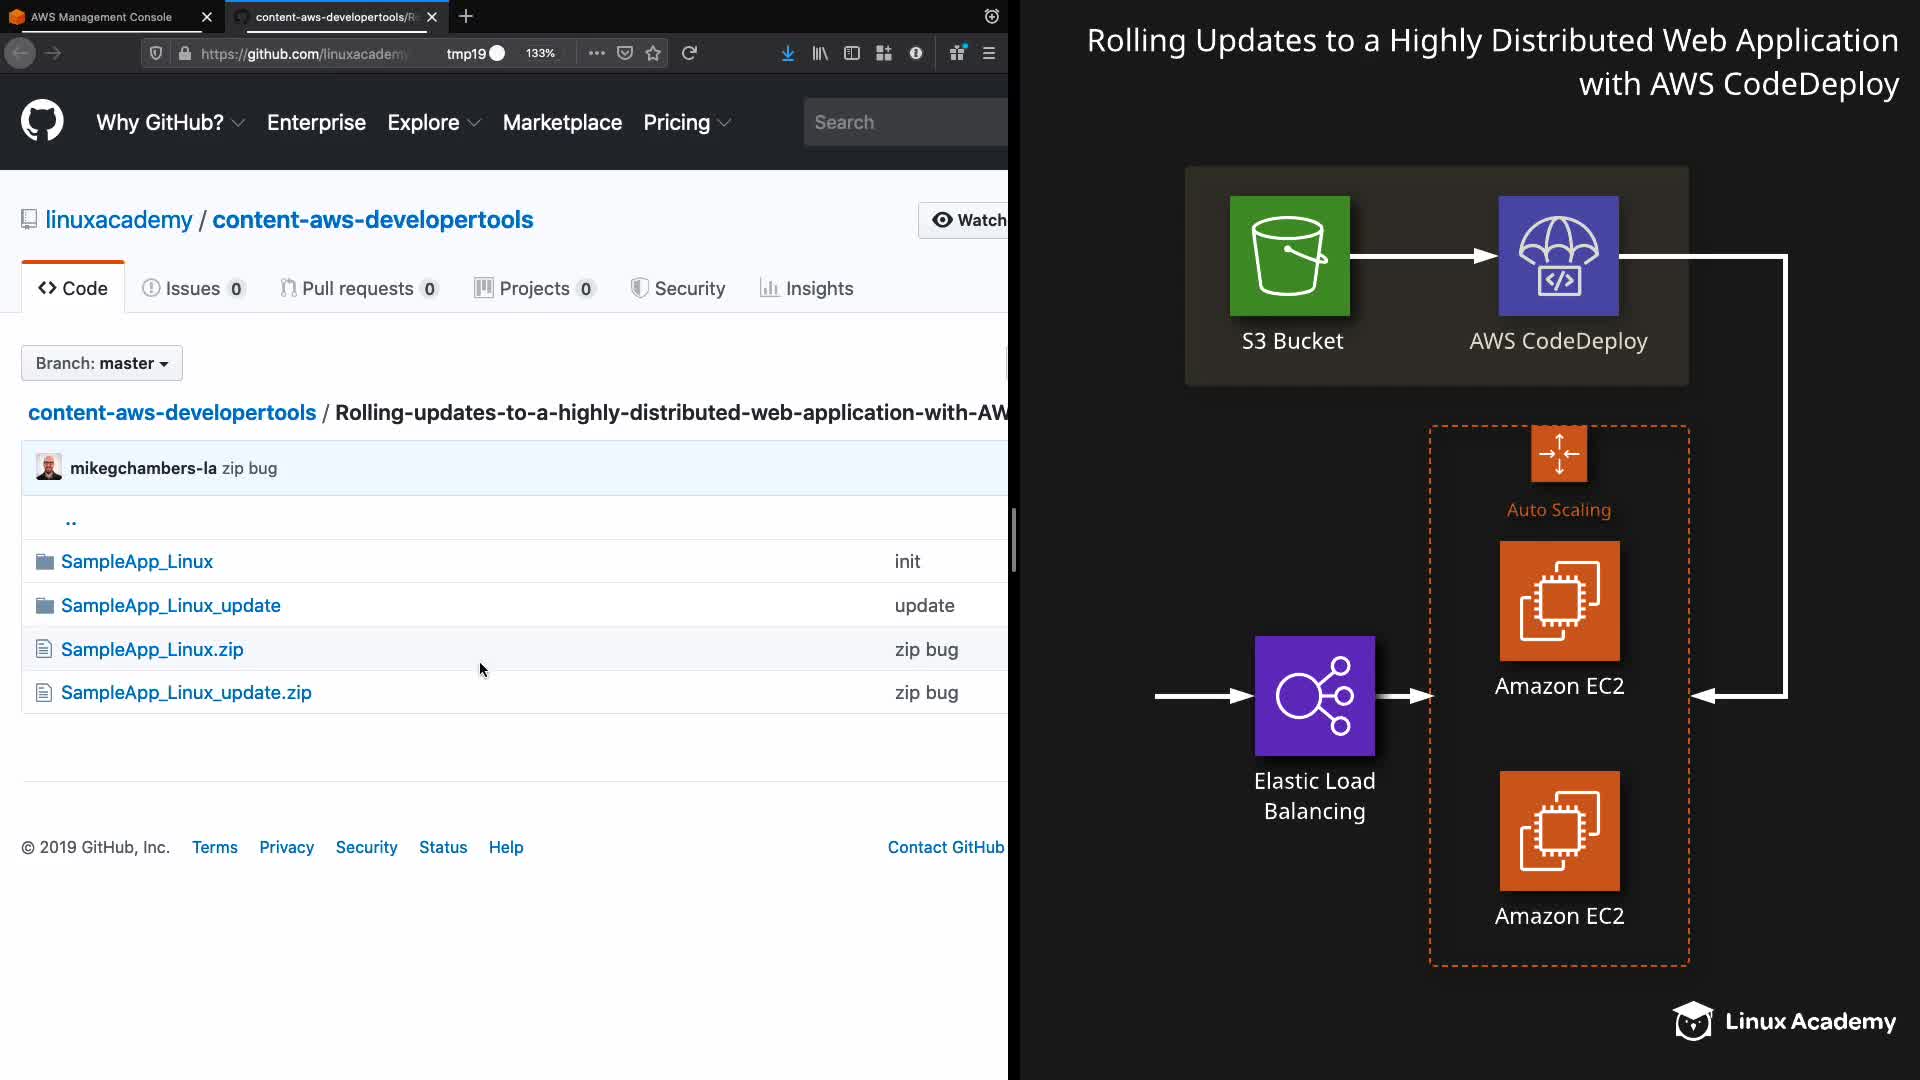
Task: Click tracking protection shield icon
Action: 156,54
